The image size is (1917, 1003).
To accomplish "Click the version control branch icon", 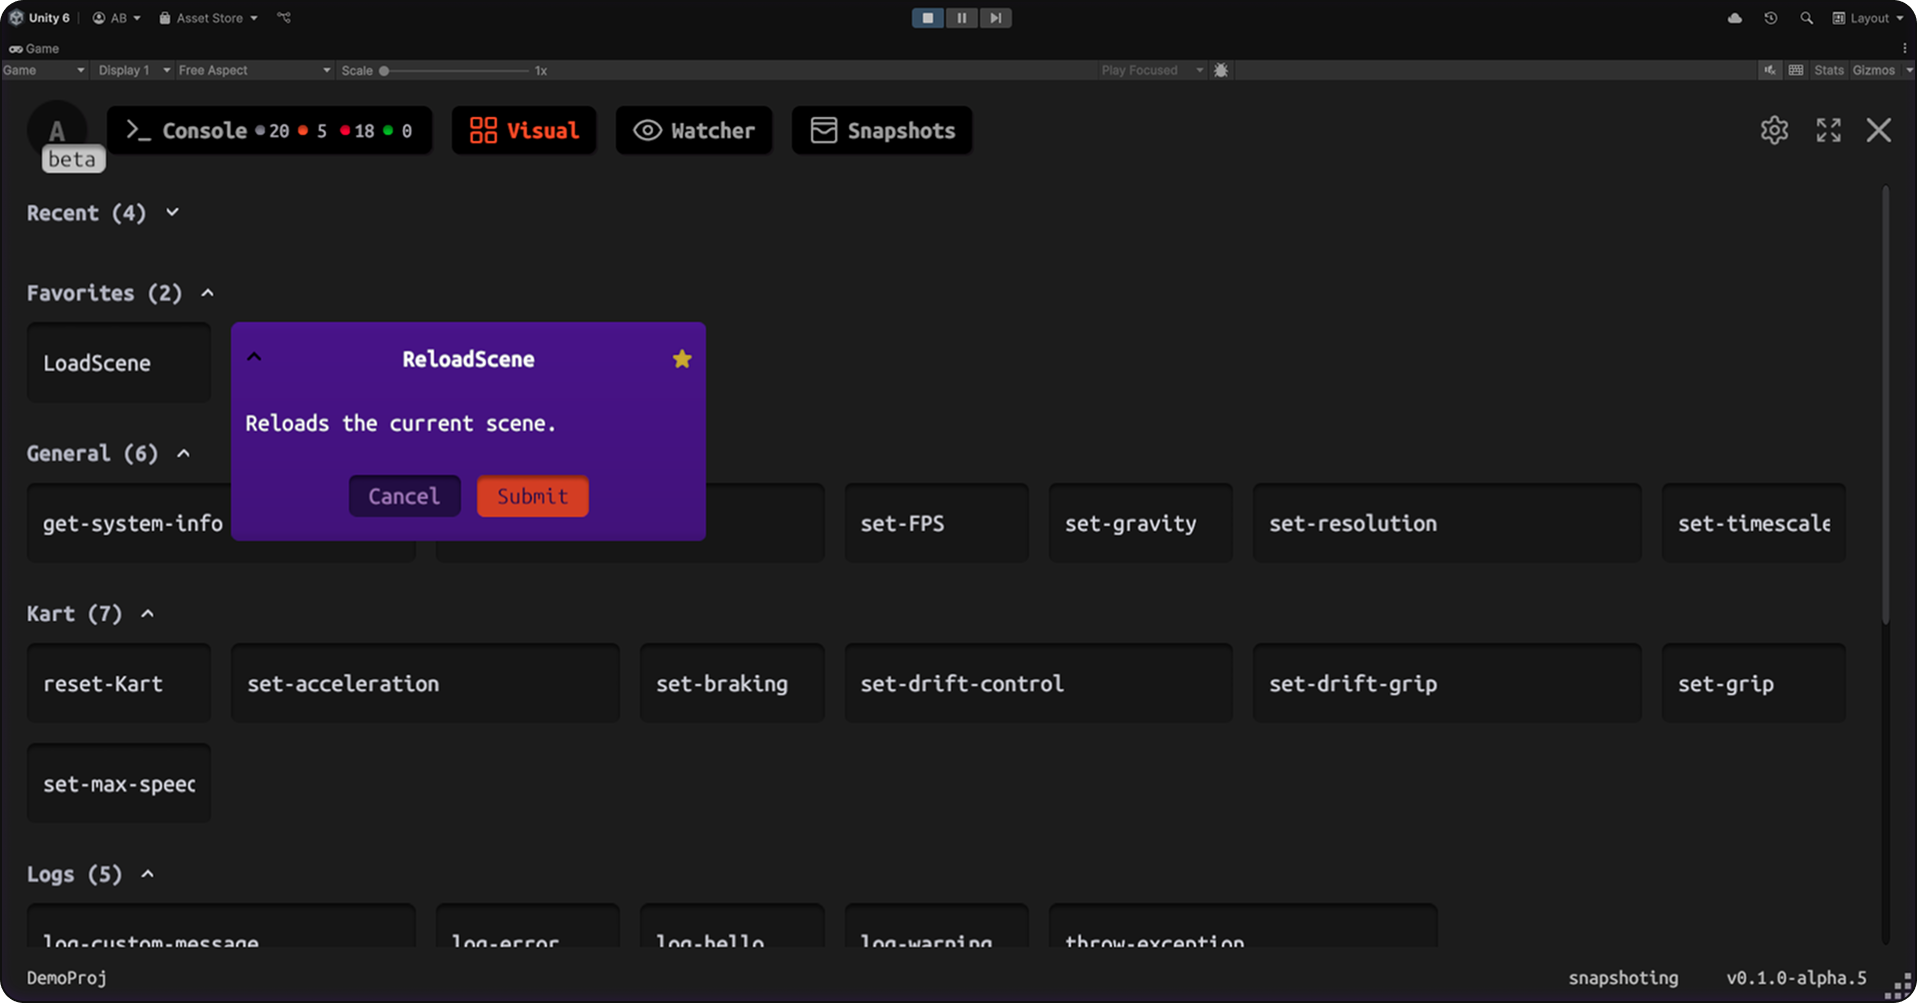I will click(284, 18).
